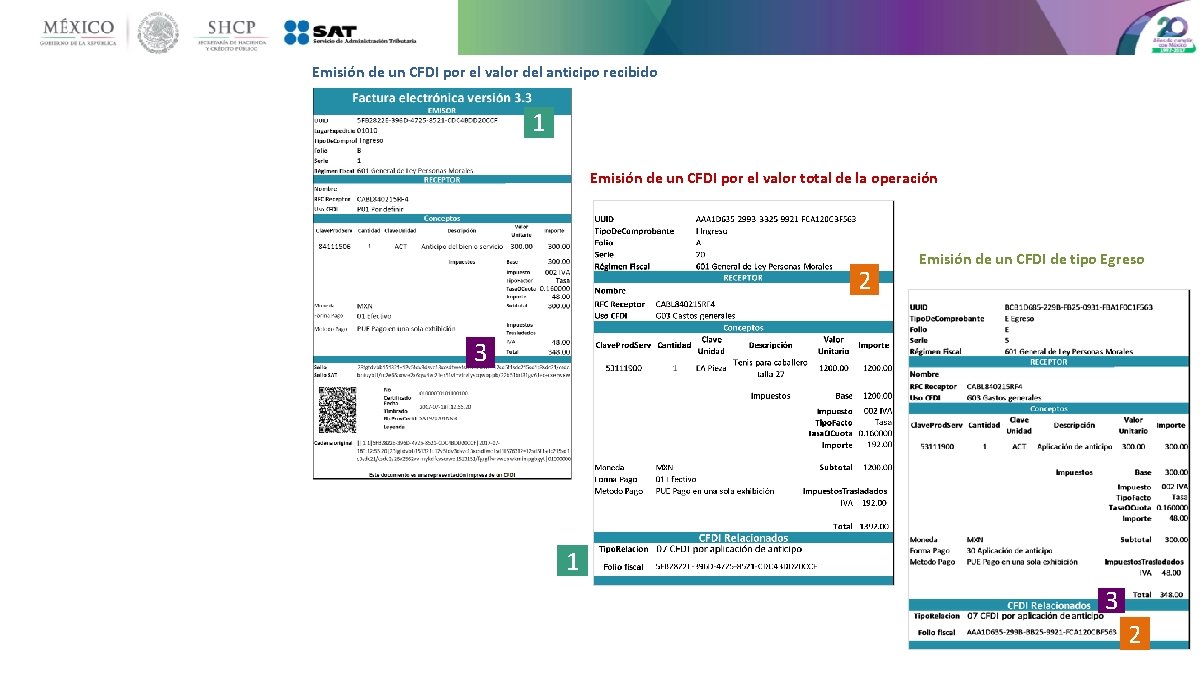Click concept code 84111506 on first invoice

(x=333, y=245)
